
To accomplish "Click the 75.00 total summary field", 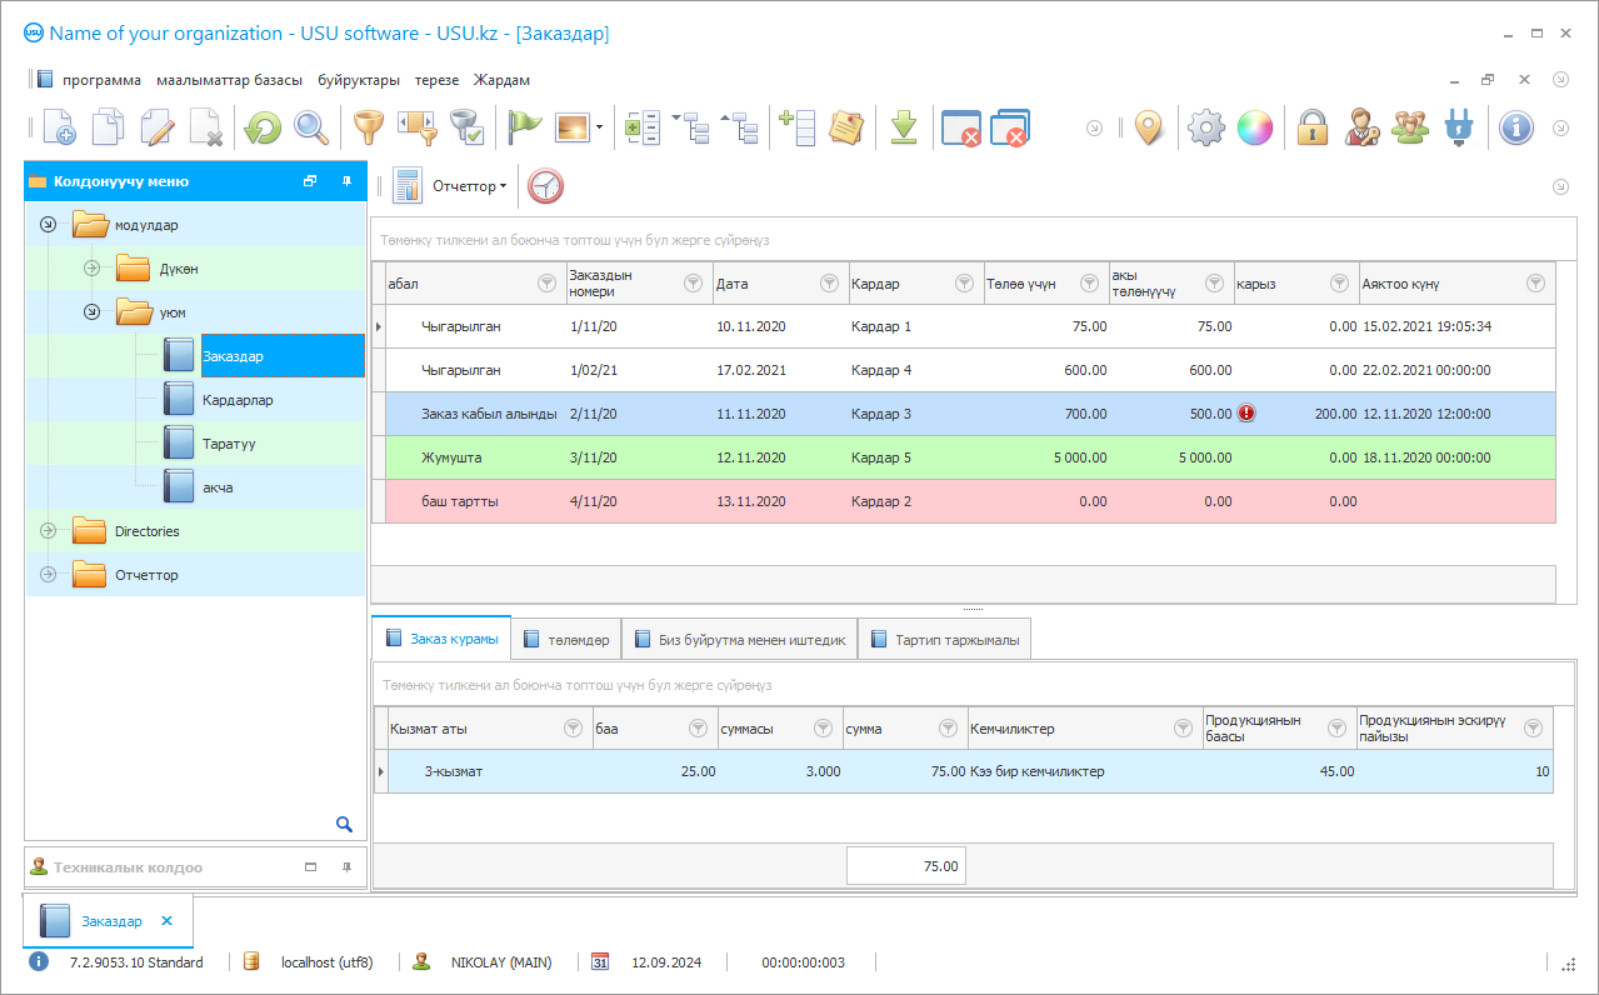I will point(906,866).
